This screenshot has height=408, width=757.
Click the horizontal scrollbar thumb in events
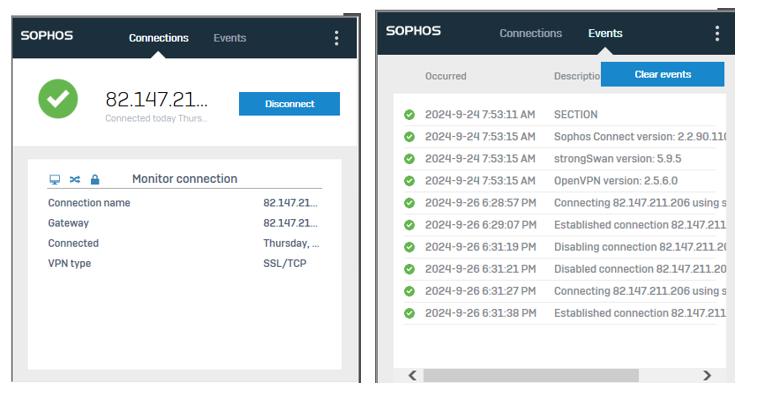[530, 375]
